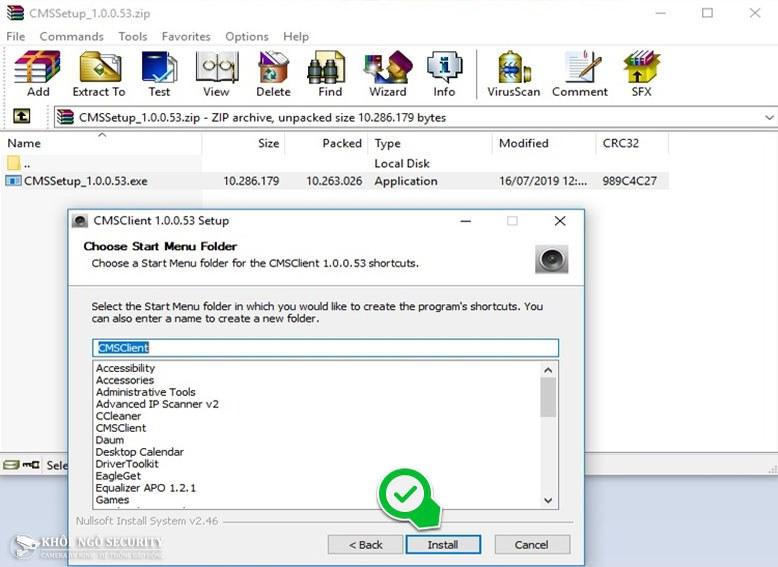Open the File menu
Screen dimensions: 778x567
pyautogui.click(x=15, y=36)
